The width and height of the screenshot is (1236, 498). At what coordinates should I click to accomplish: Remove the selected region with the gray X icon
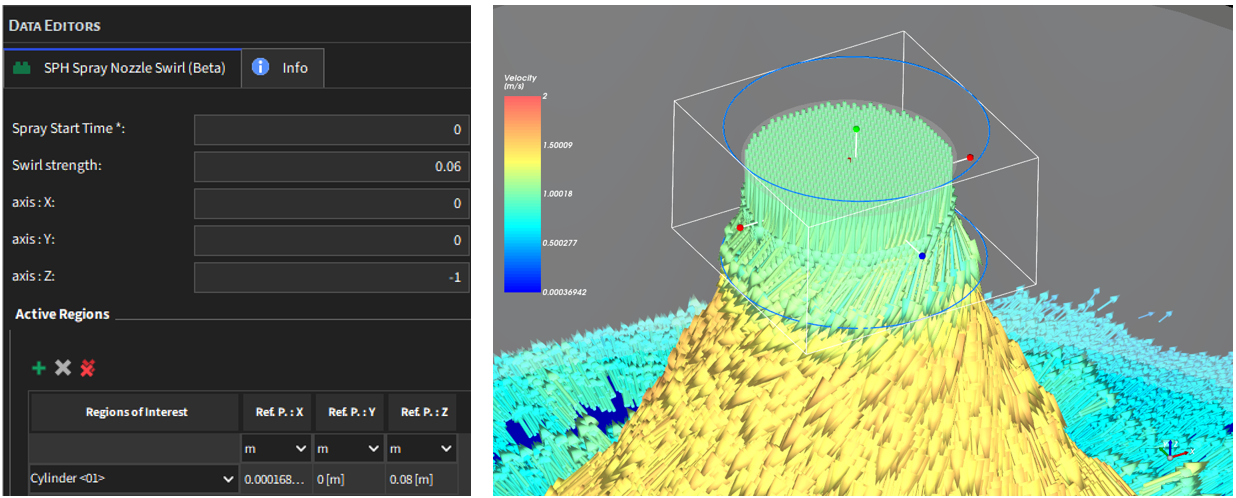[63, 368]
